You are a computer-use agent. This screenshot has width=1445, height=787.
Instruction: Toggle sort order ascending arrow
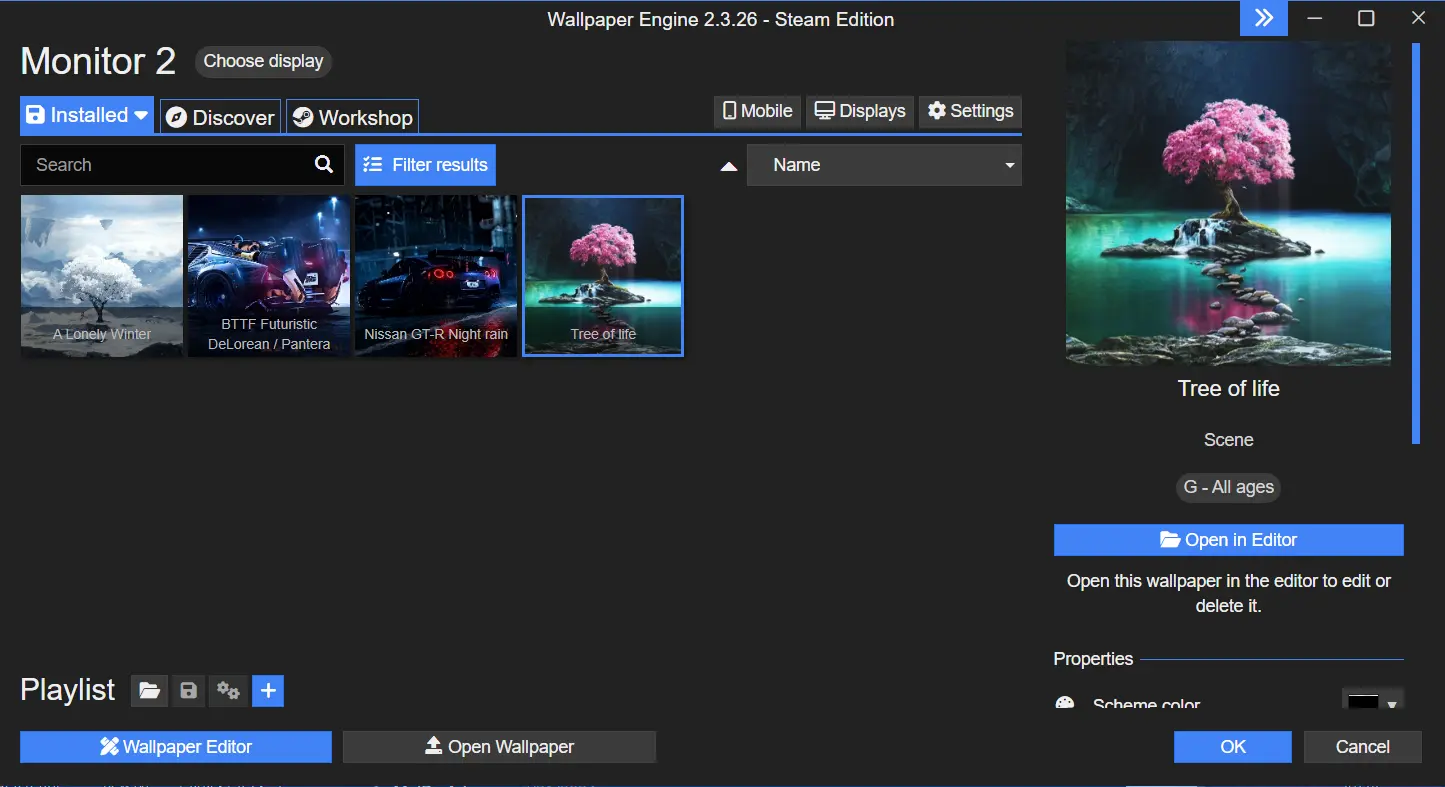(x=729, y=166)
